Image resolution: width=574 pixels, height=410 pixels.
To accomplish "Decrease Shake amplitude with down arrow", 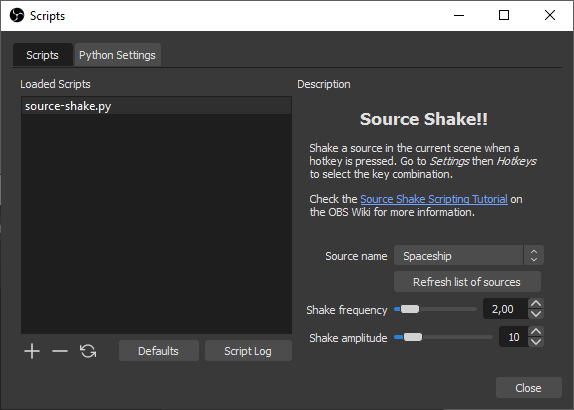I will pos(536,342).
